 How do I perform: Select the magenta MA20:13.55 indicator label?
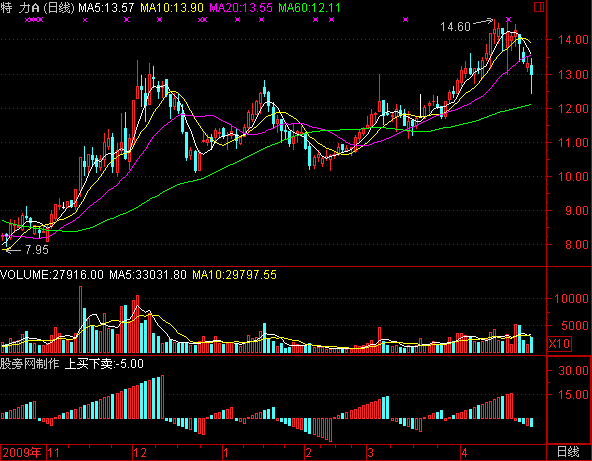pos(241,8)
